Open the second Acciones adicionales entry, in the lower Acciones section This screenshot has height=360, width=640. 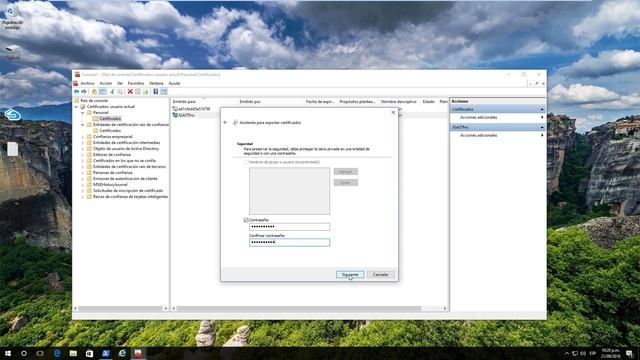click(478, 135)
